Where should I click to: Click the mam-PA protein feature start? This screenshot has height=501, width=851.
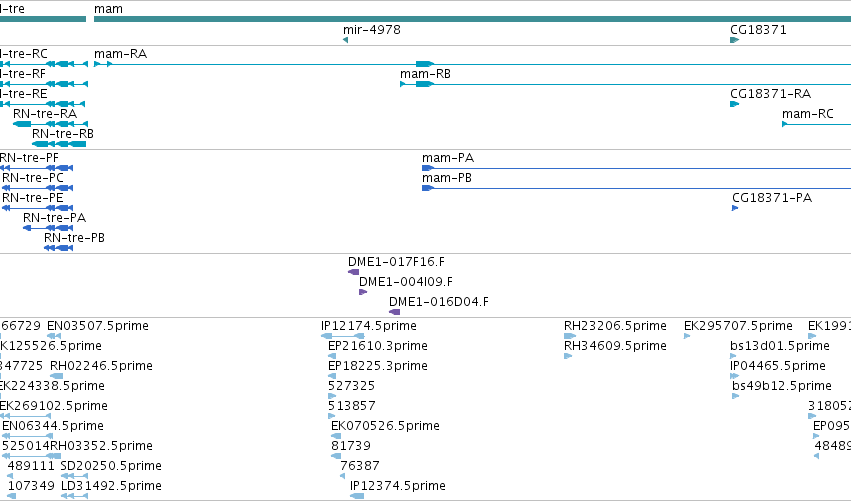(x=428, y=168)
